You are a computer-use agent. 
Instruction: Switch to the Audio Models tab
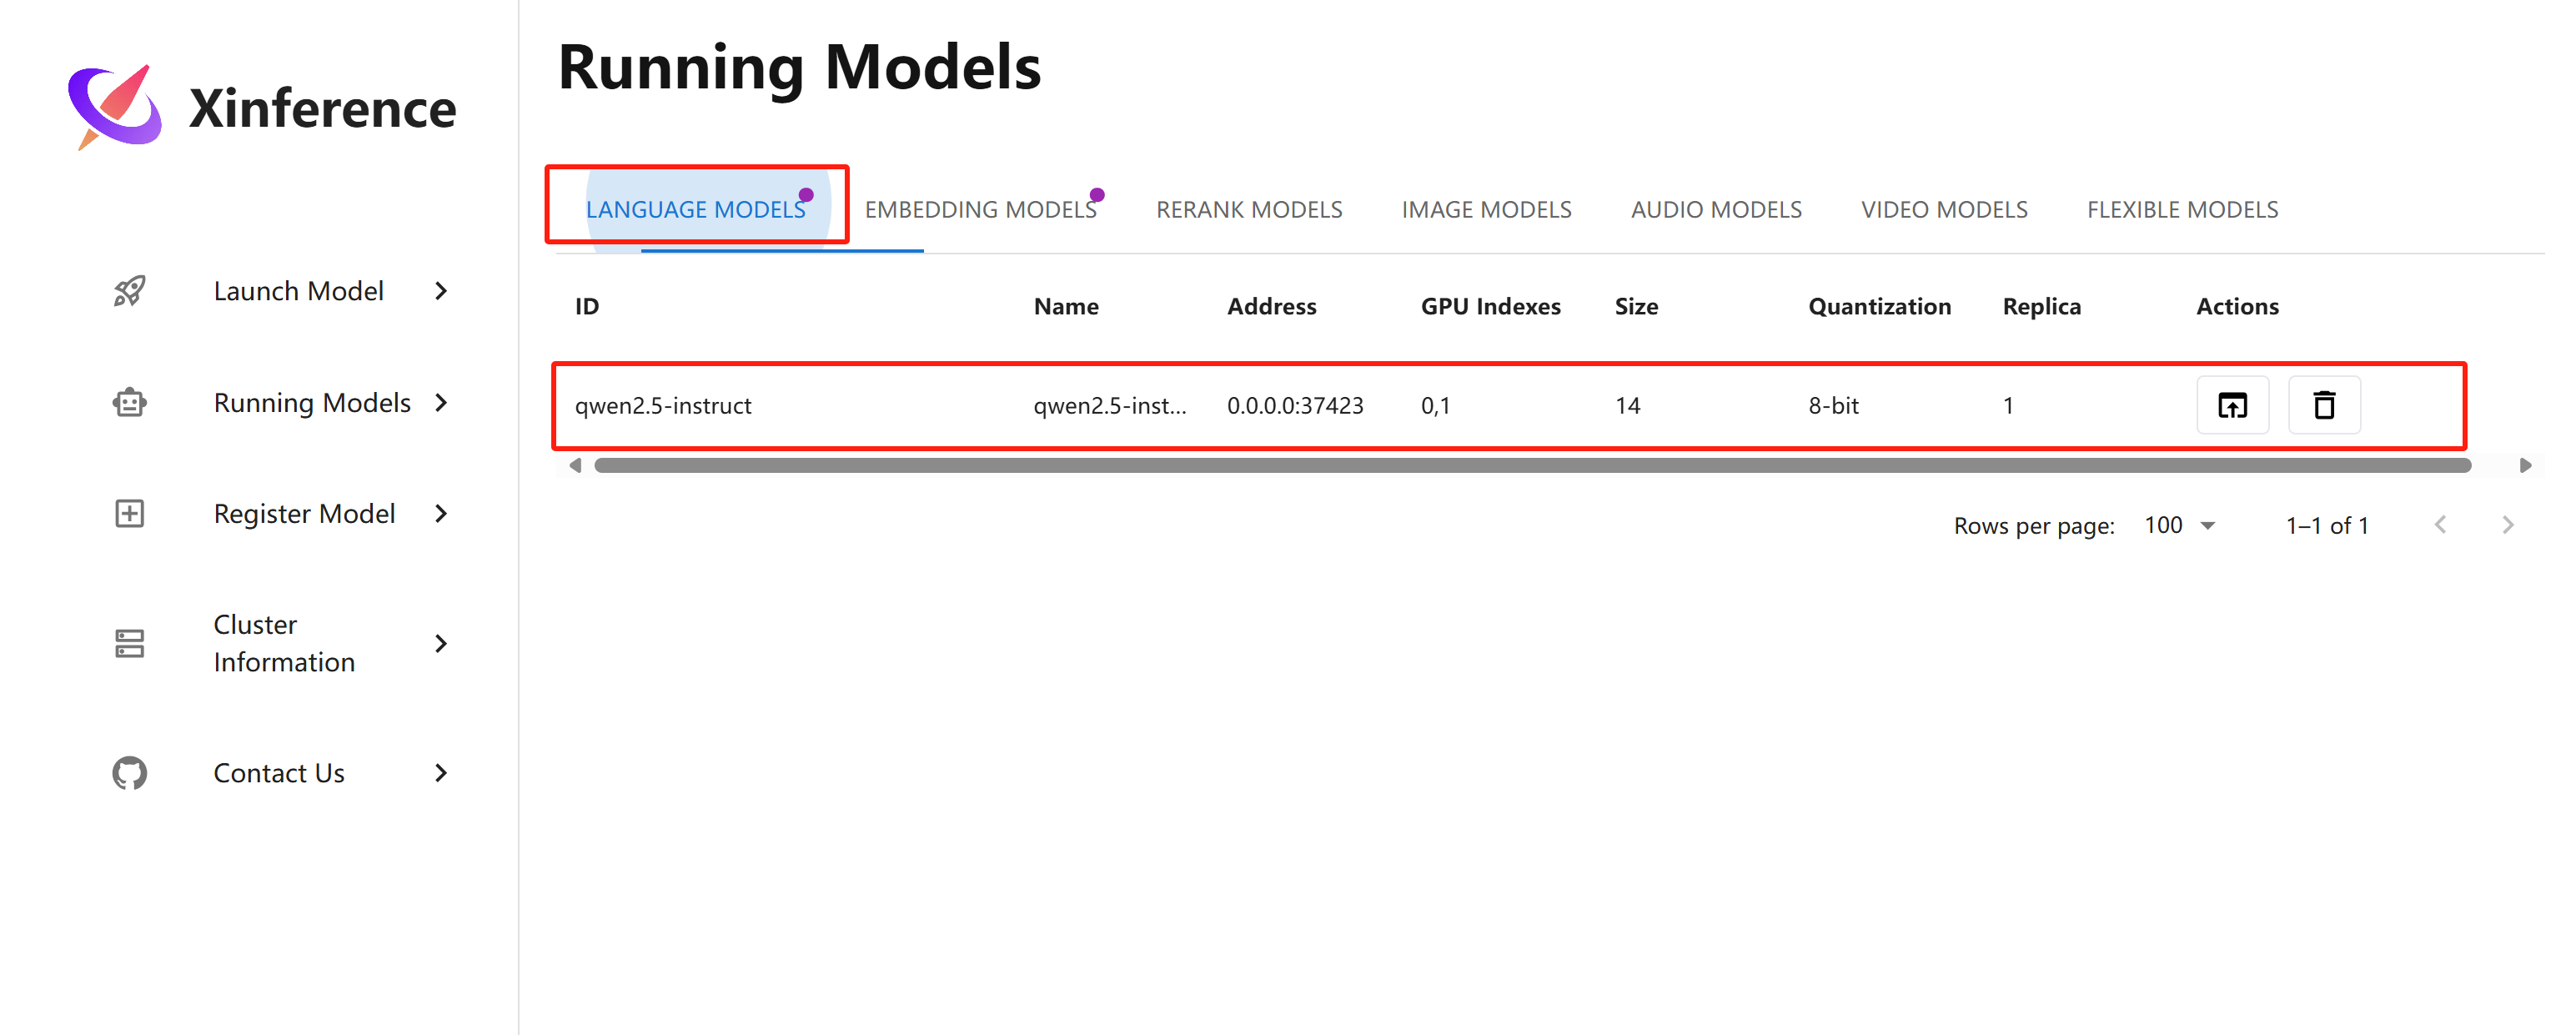point(1716,209)
